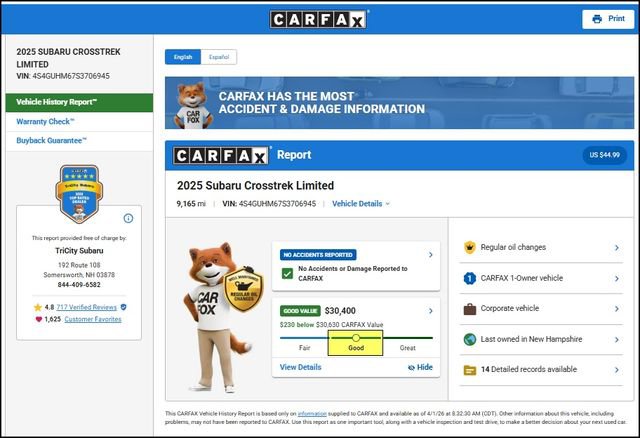Expand Corporate vehicle row chevron
The image size is (640, 438).
[x=617, y=309]
